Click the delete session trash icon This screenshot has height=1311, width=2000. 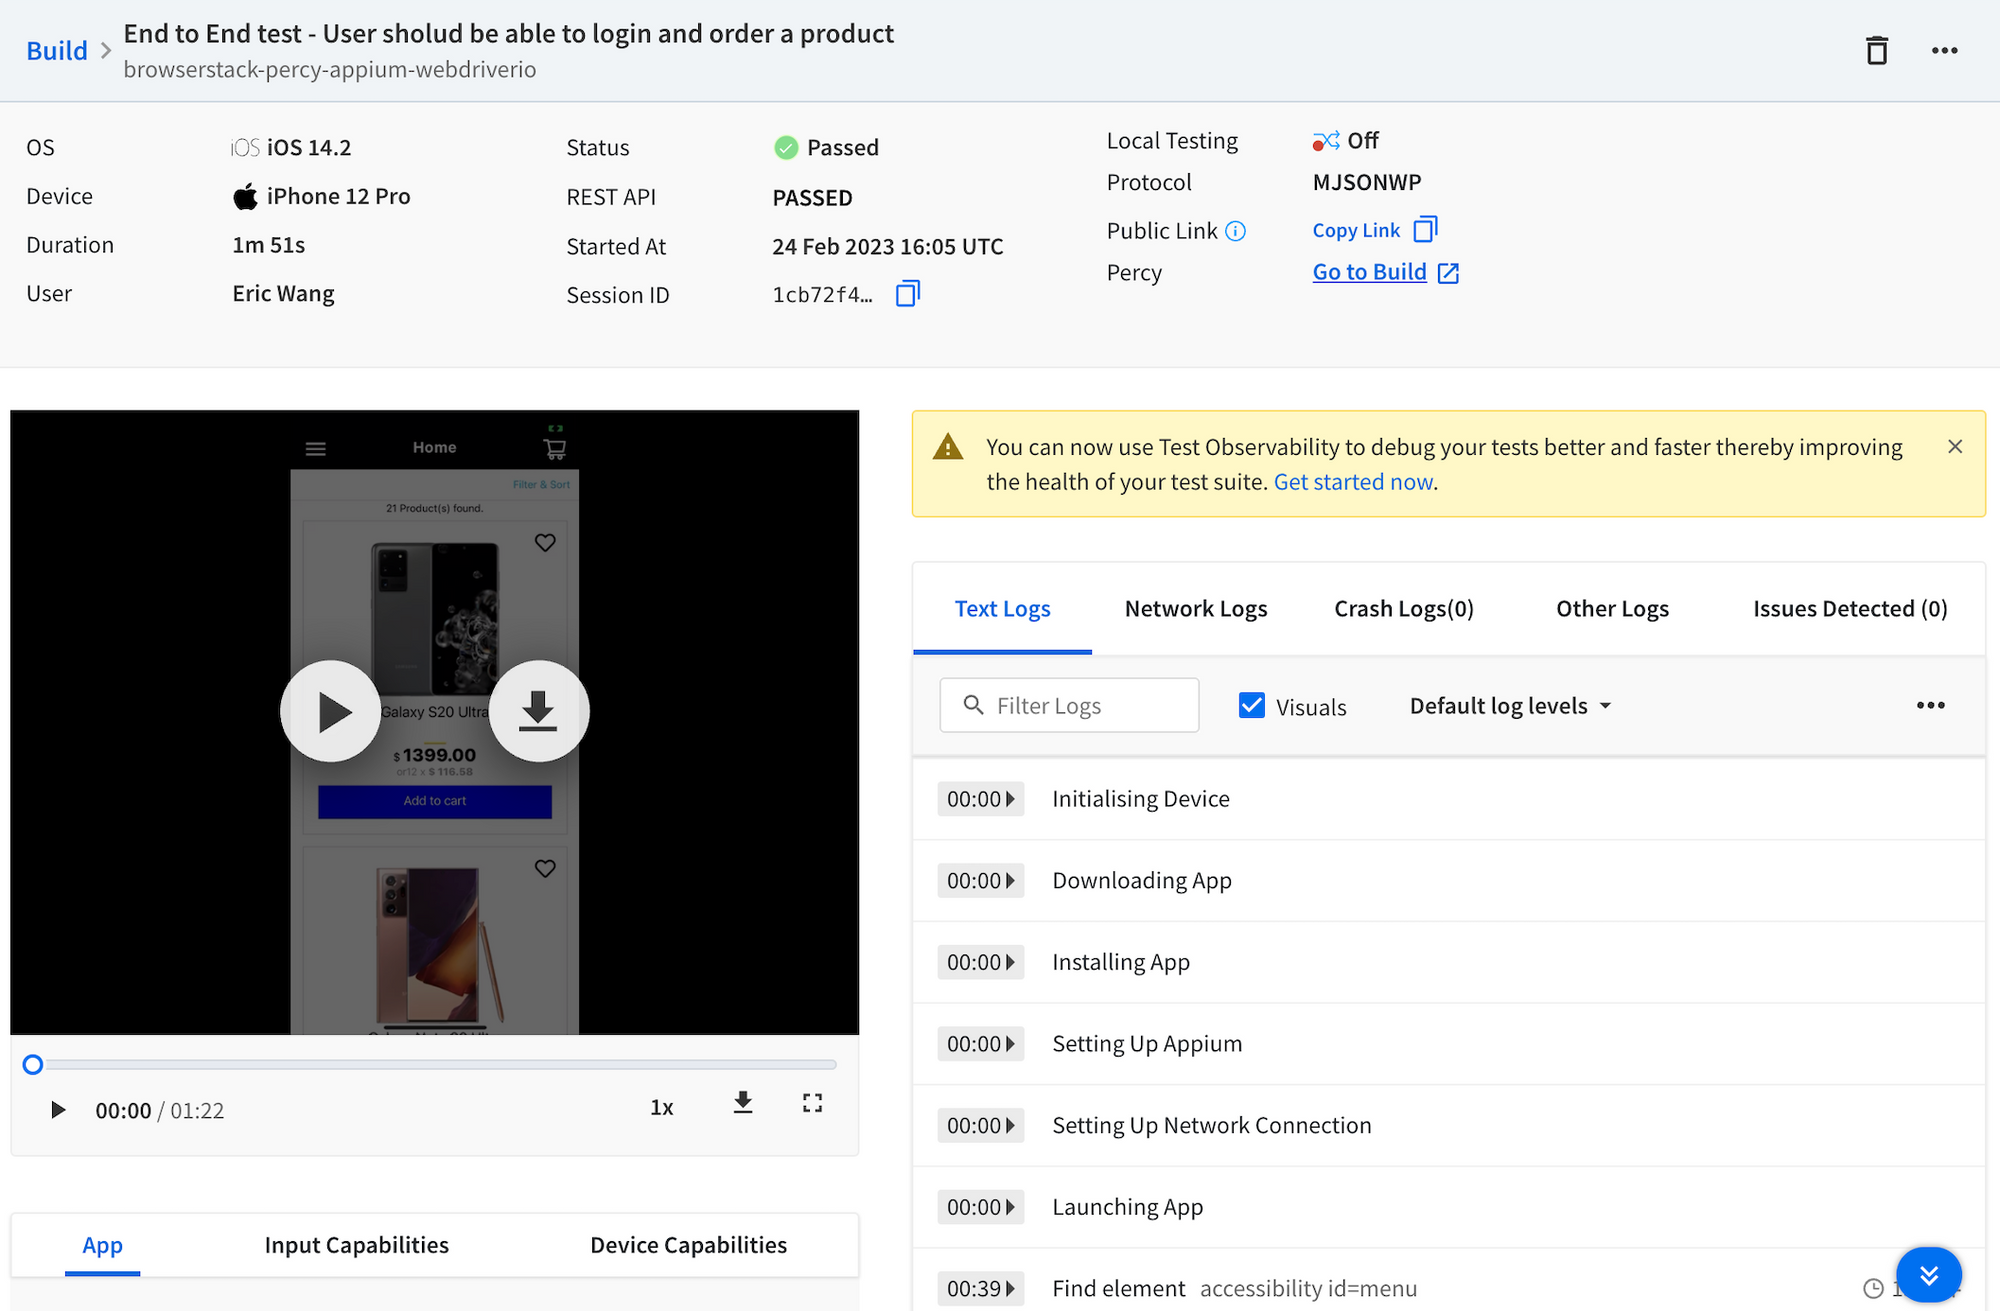1876,50
